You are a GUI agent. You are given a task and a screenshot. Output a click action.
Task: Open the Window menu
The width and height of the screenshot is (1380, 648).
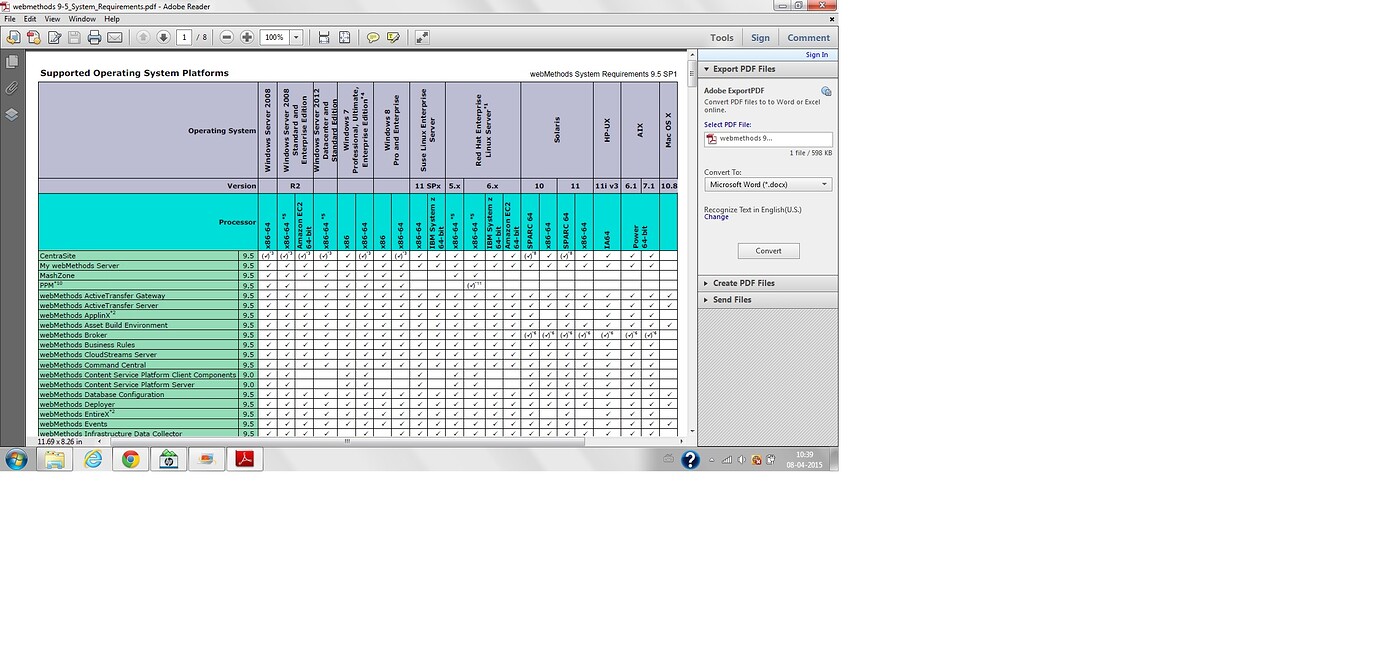click(x=82, y=19)
